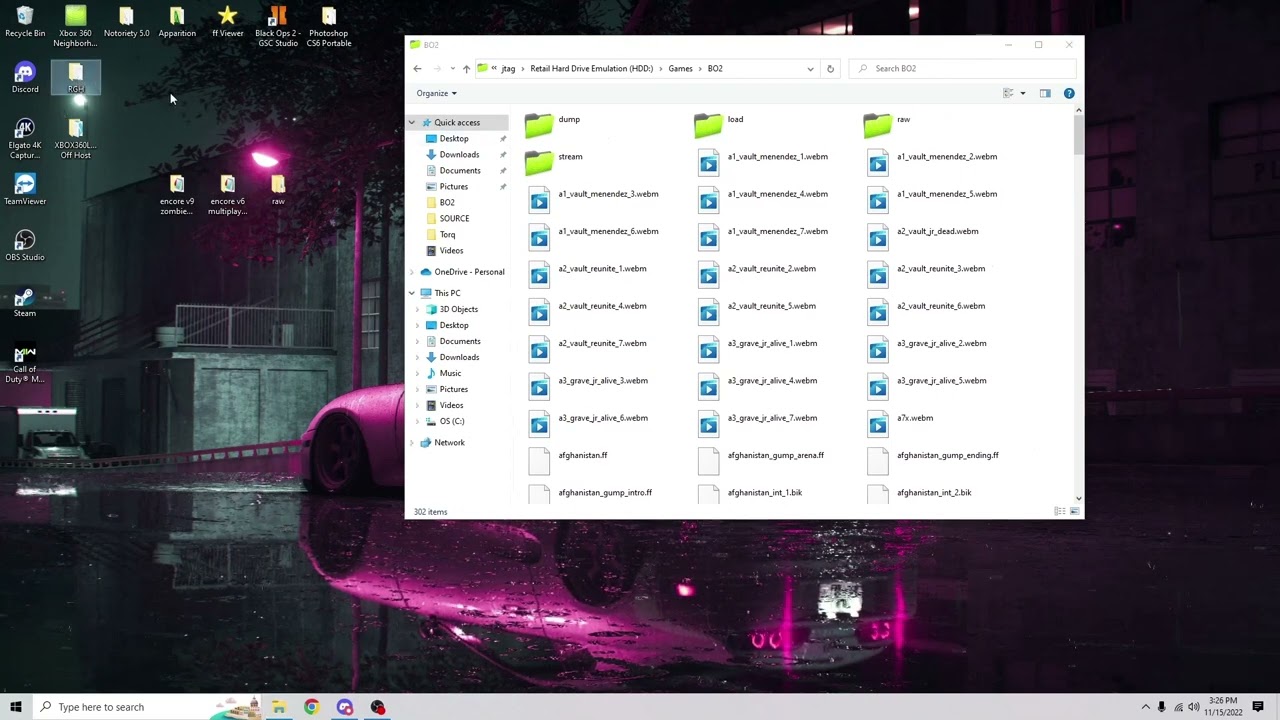Refresh the BO2 folder view
This screenshot has width=1280, height=720.
[x=830, y=69]
